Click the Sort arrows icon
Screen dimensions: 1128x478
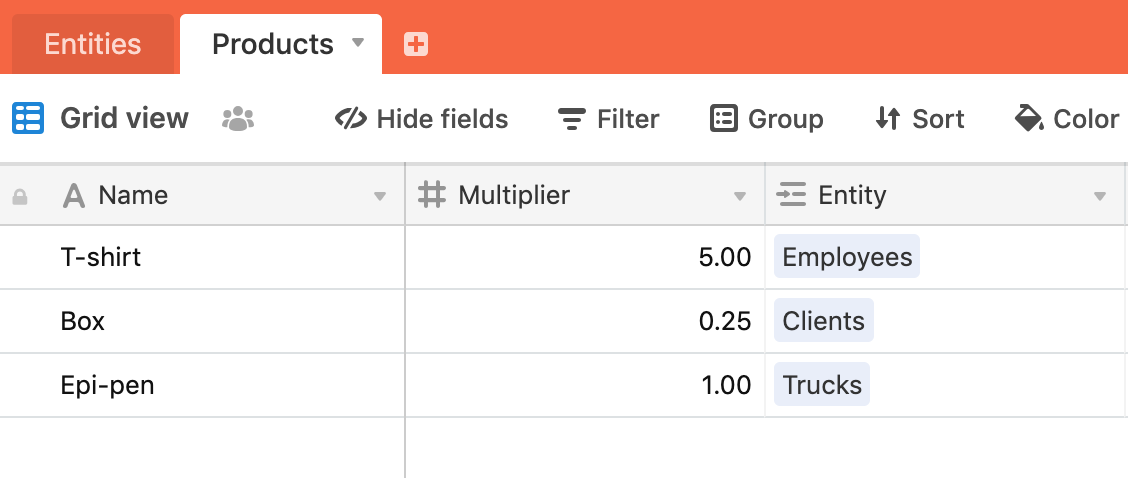tap(888, 118)
